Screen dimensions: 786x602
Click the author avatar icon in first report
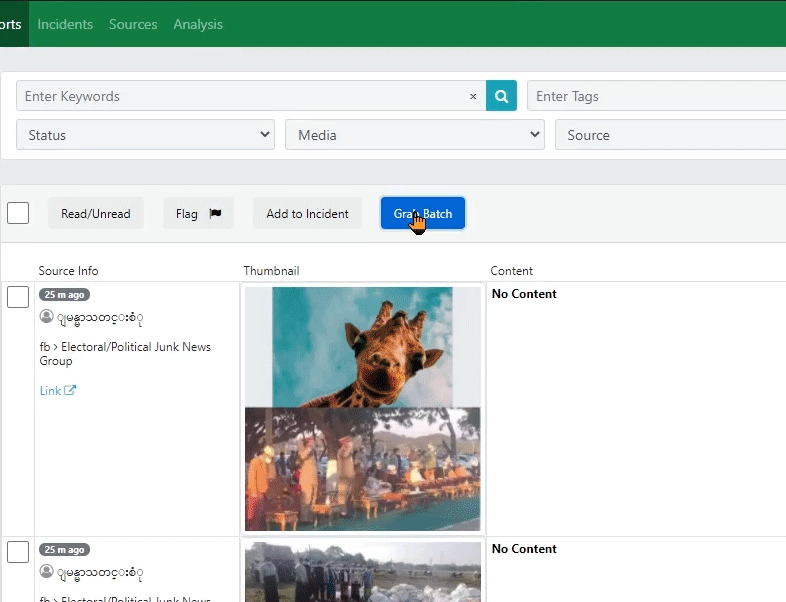tap(47, 316)
